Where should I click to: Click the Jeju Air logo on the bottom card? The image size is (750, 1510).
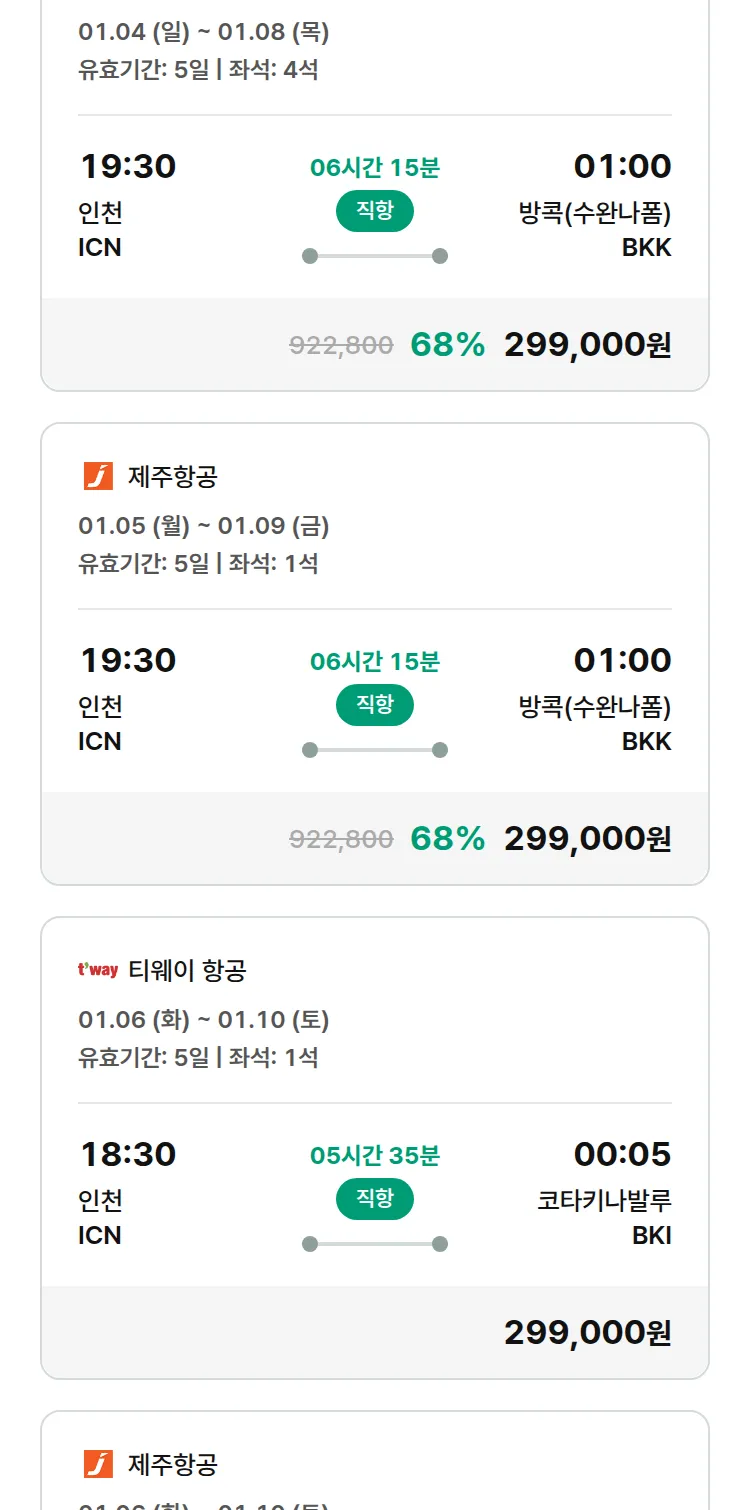click(98, 1464)
